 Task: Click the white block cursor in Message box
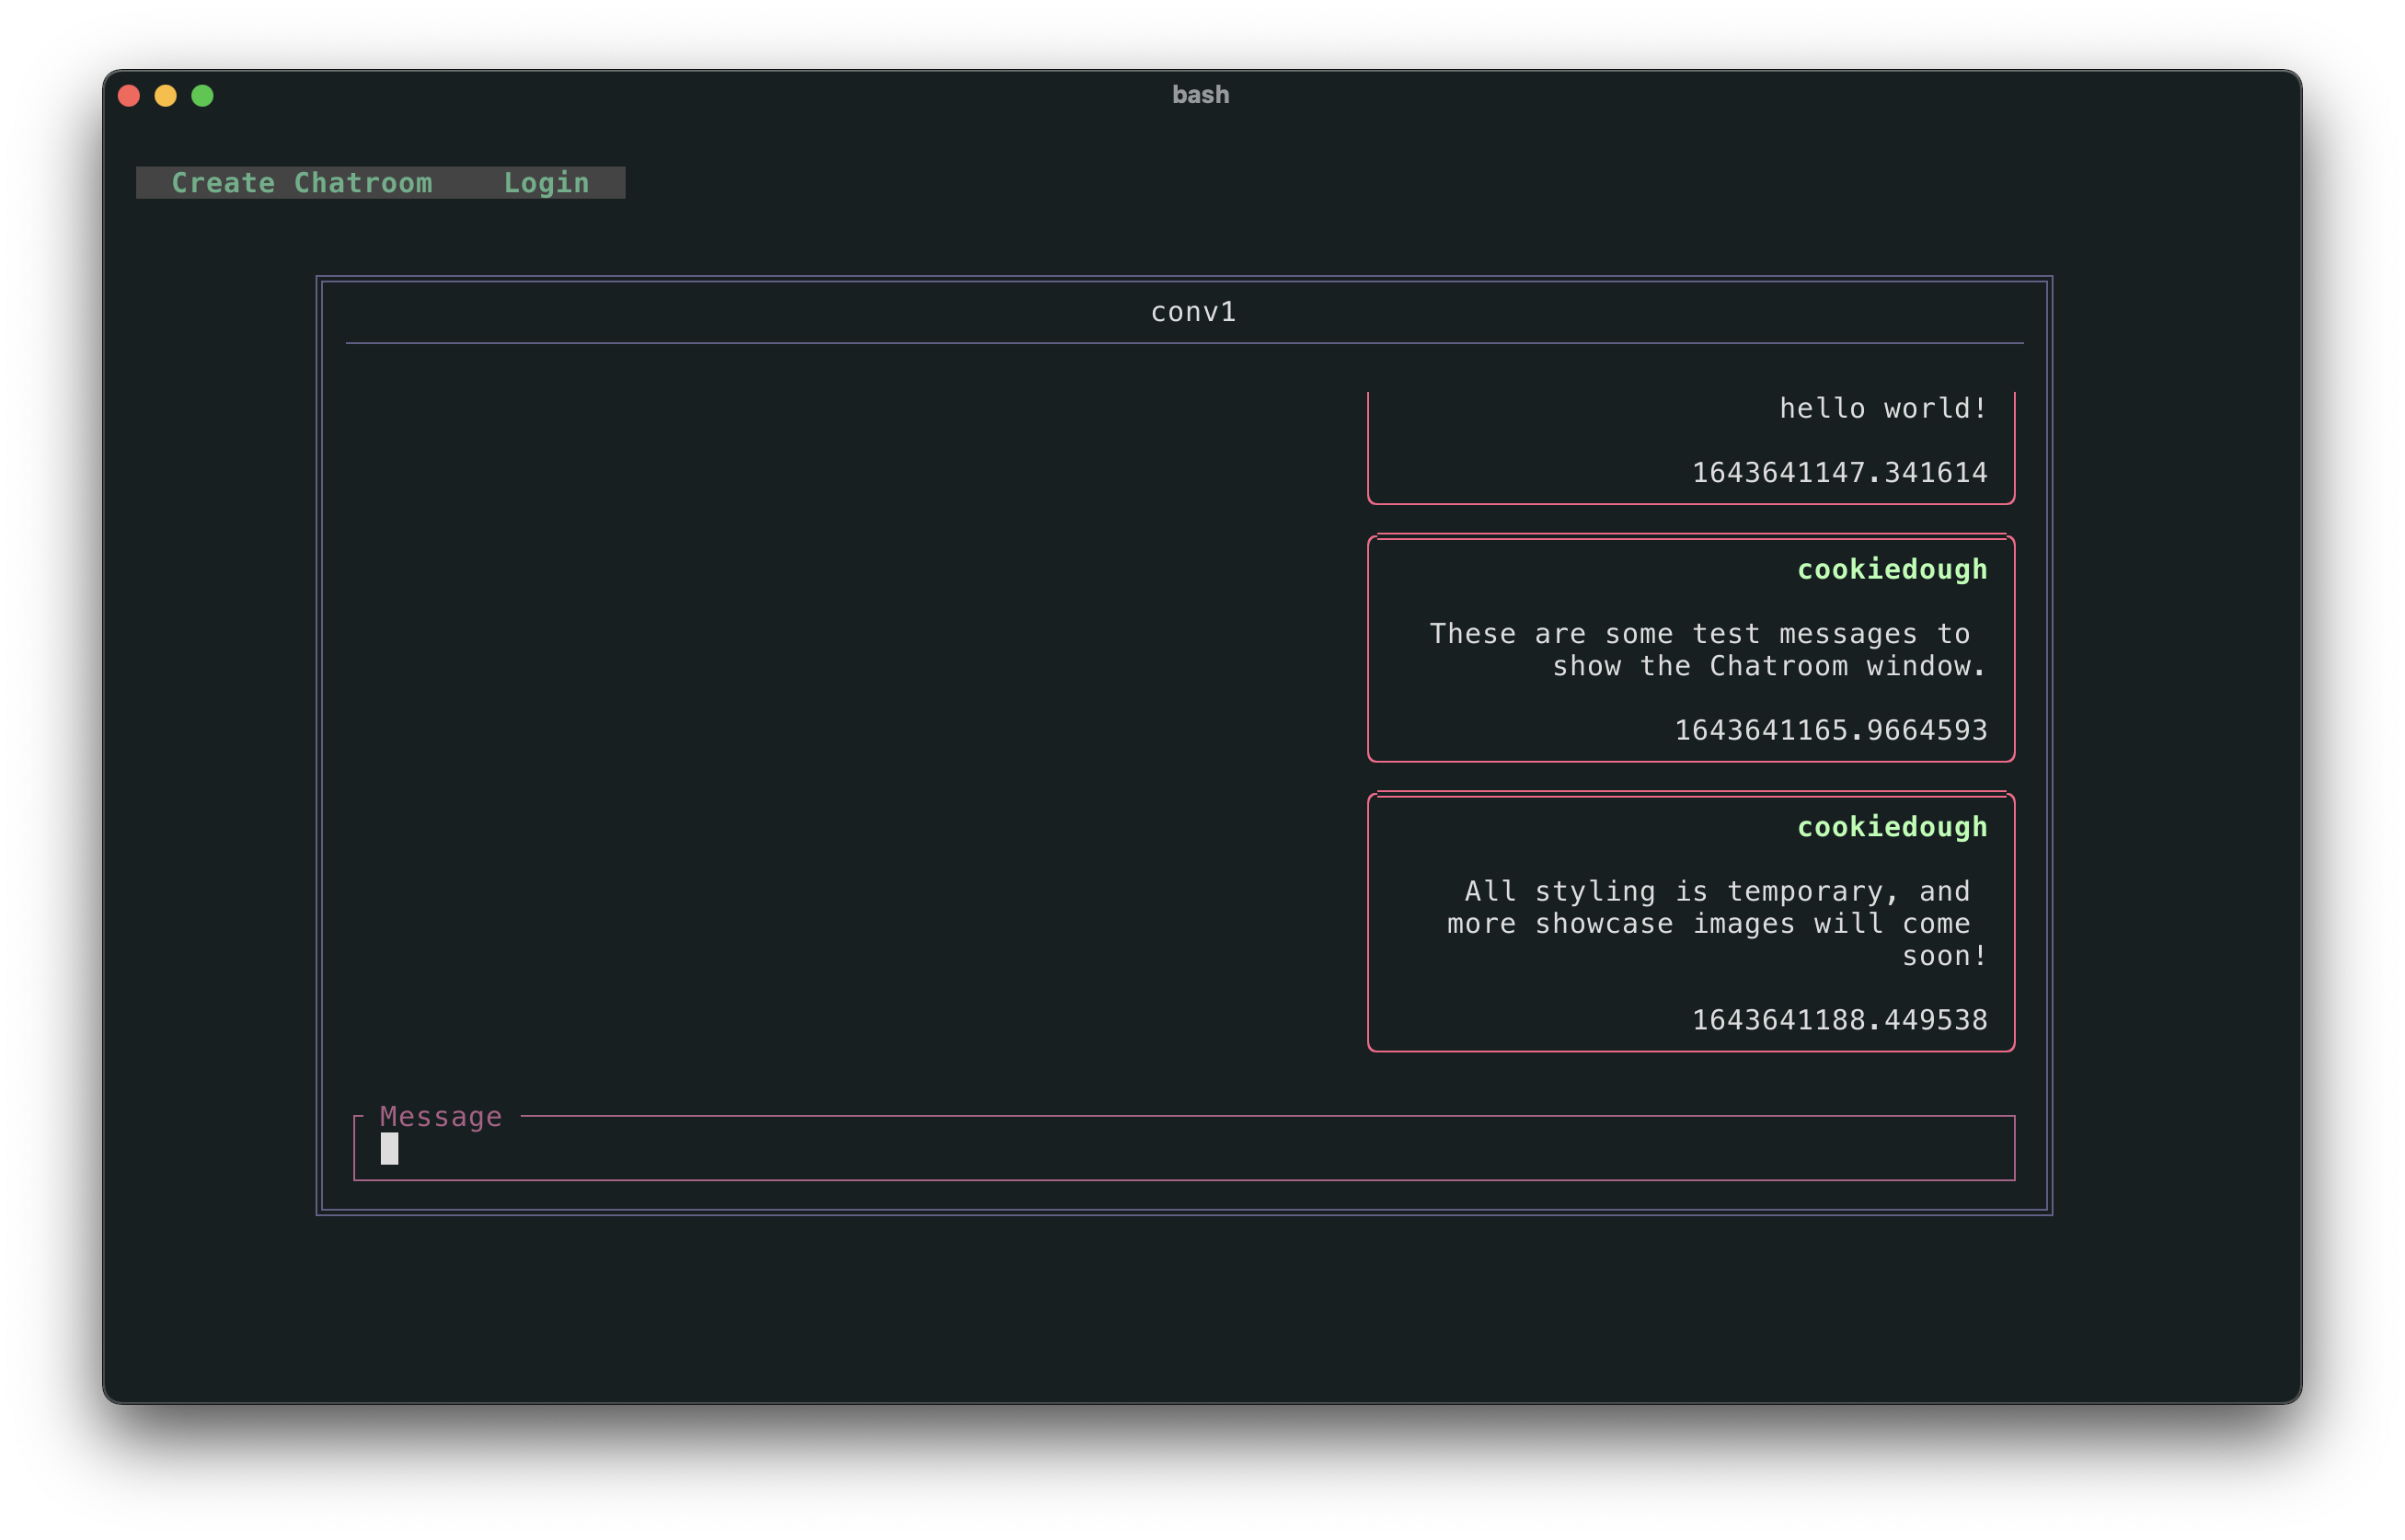[389, 1149]
